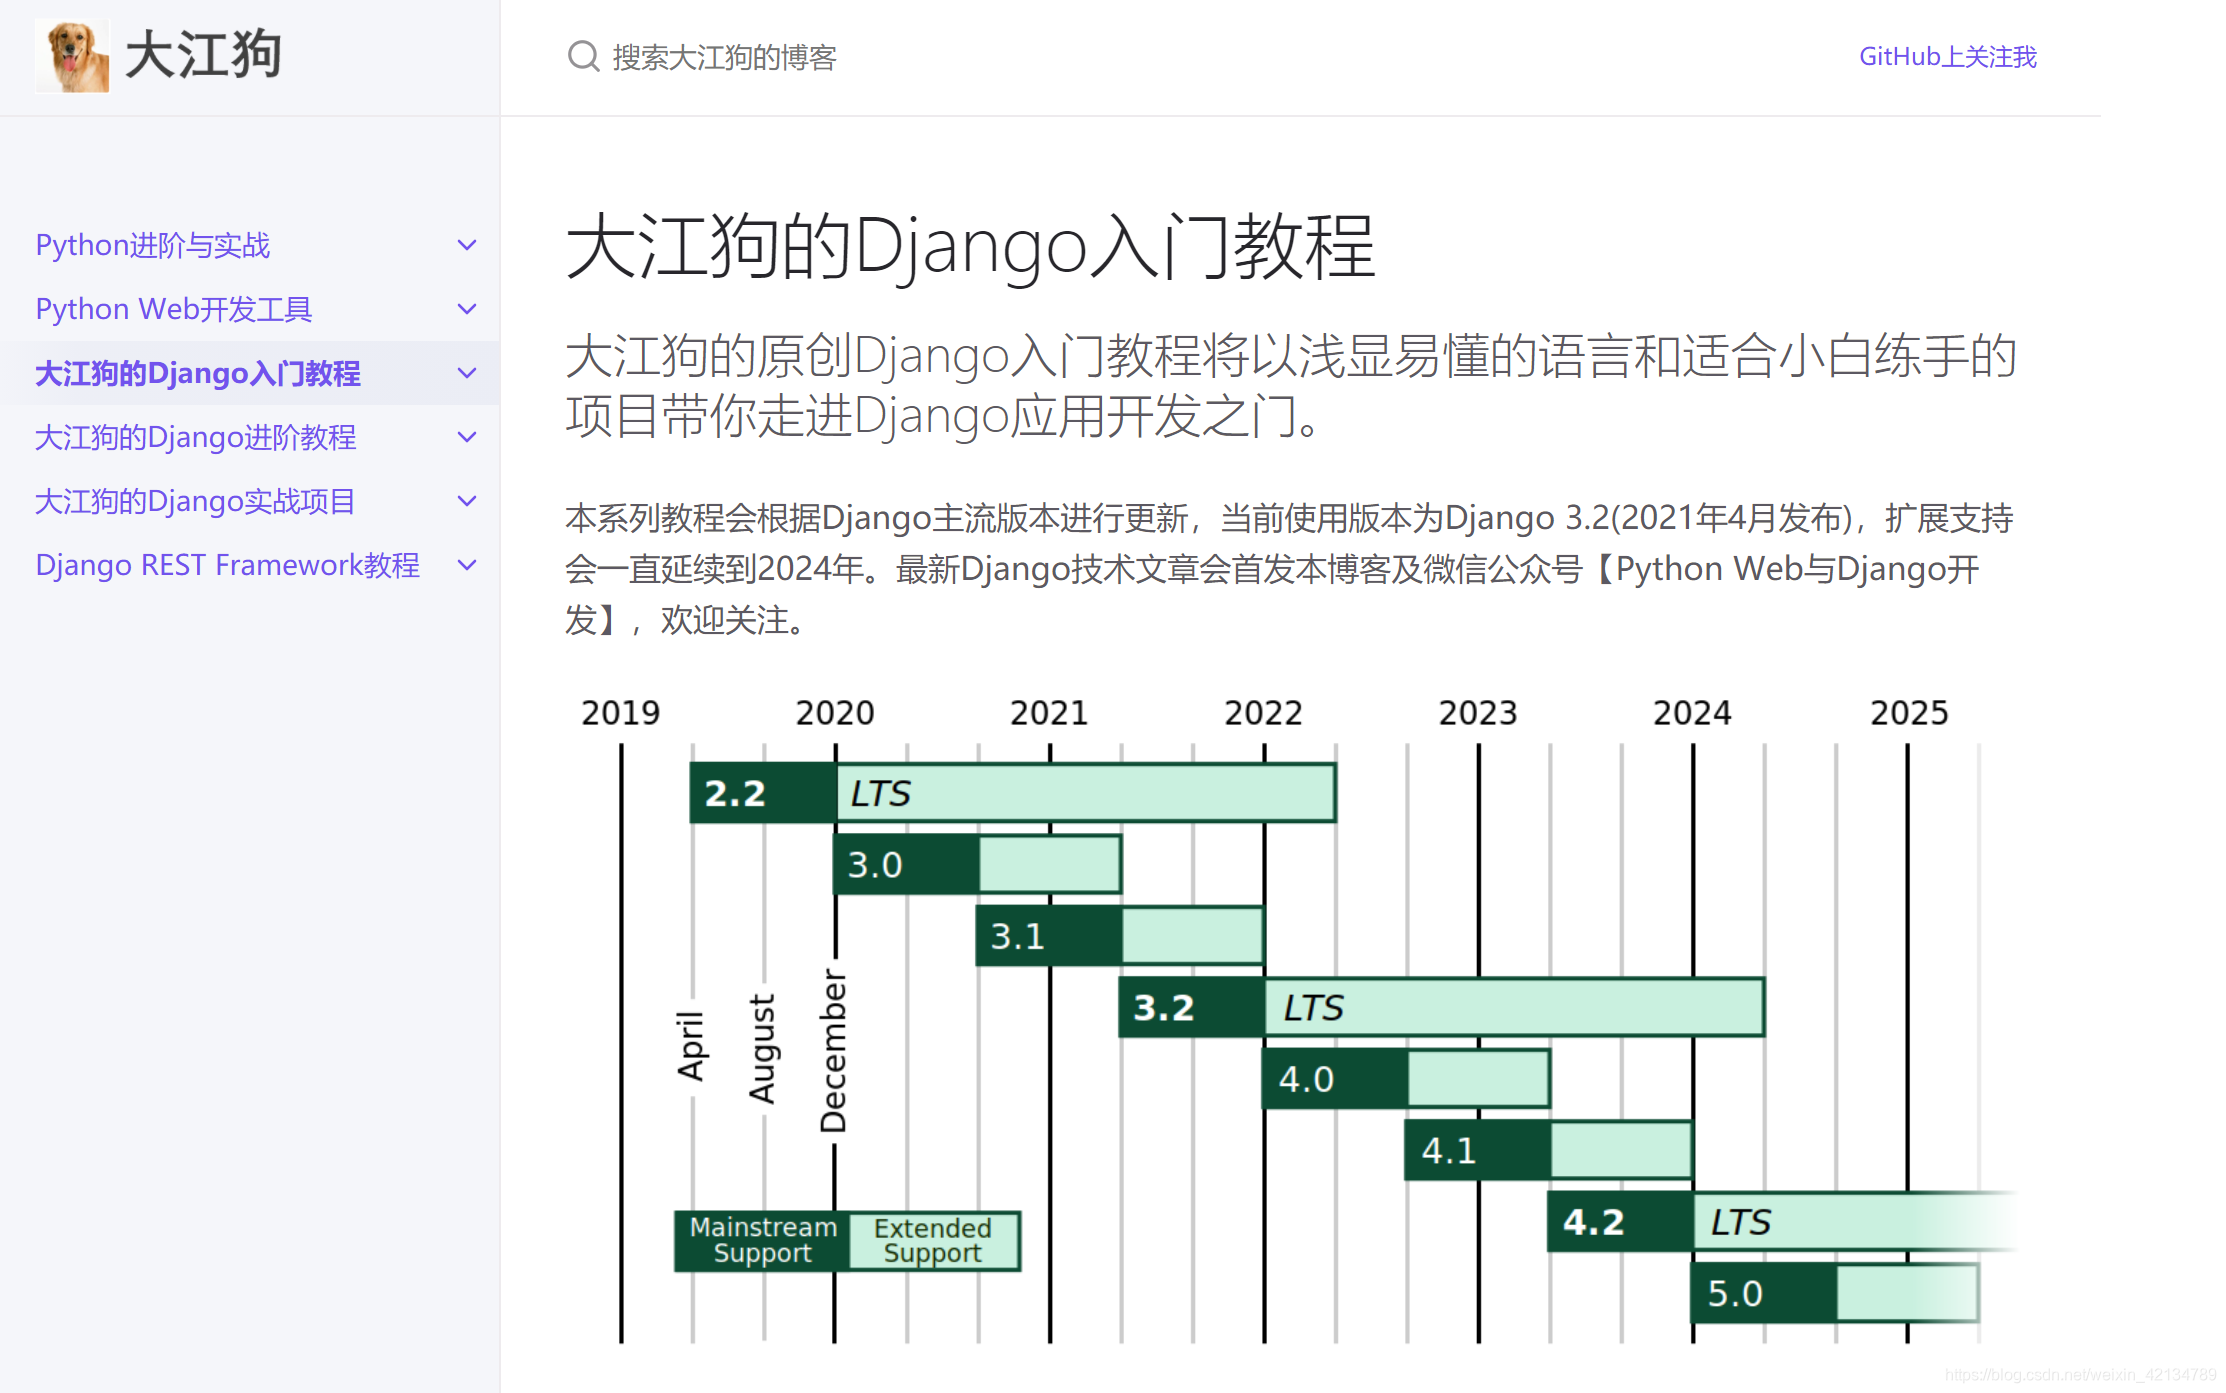
Task: Click the golden retriever logo image
Action: [73, 57]
